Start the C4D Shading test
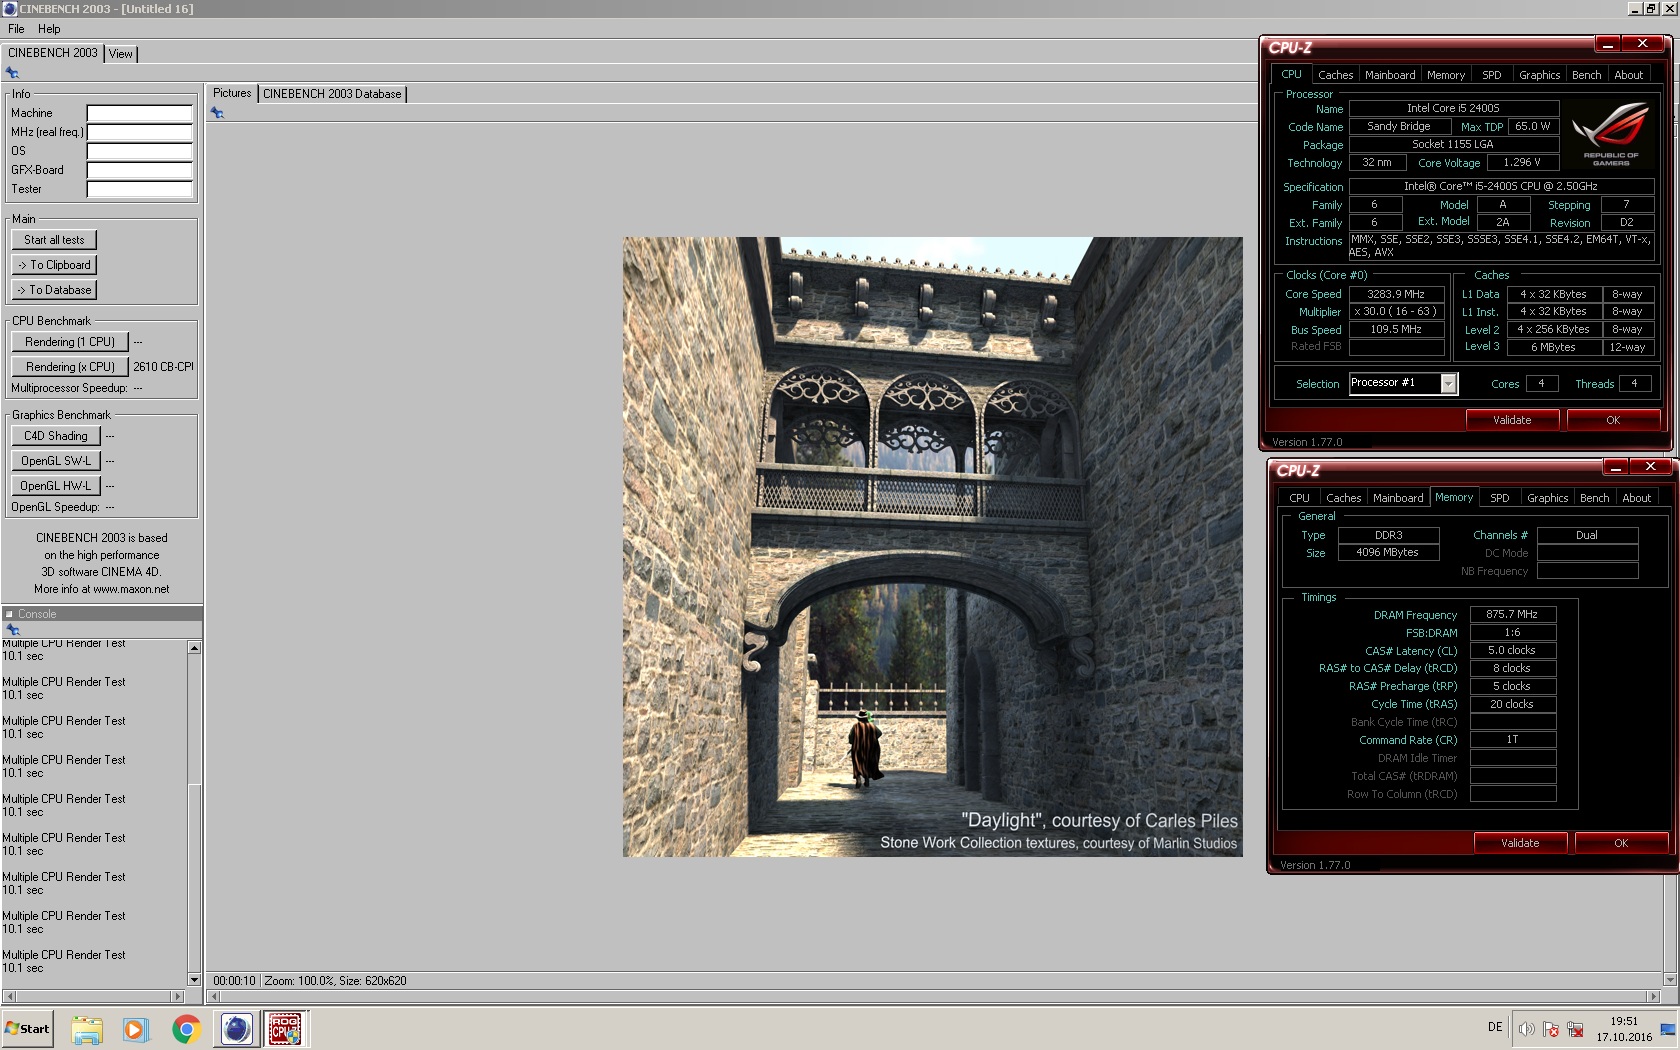Screen dimensions: 1680x1050 [56, 436]
